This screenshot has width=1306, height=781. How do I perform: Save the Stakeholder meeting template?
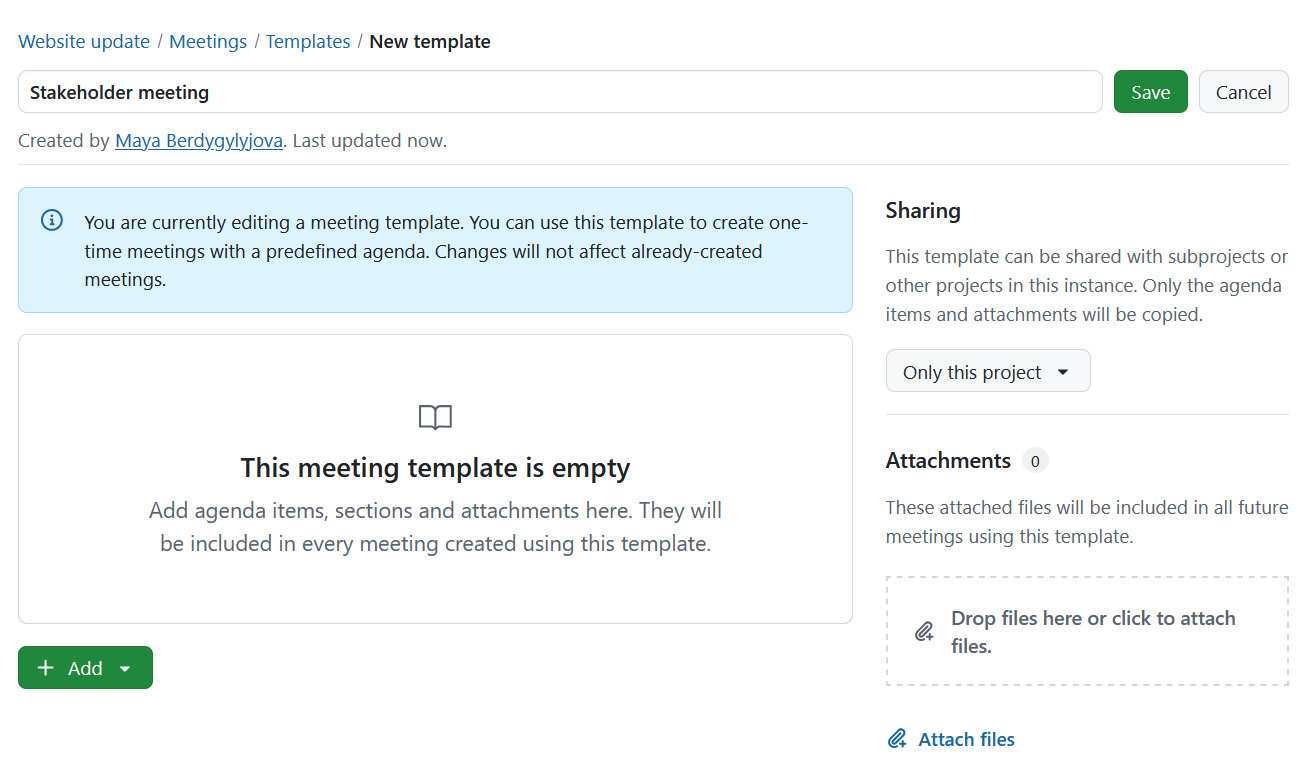(x=1150, y=91)
